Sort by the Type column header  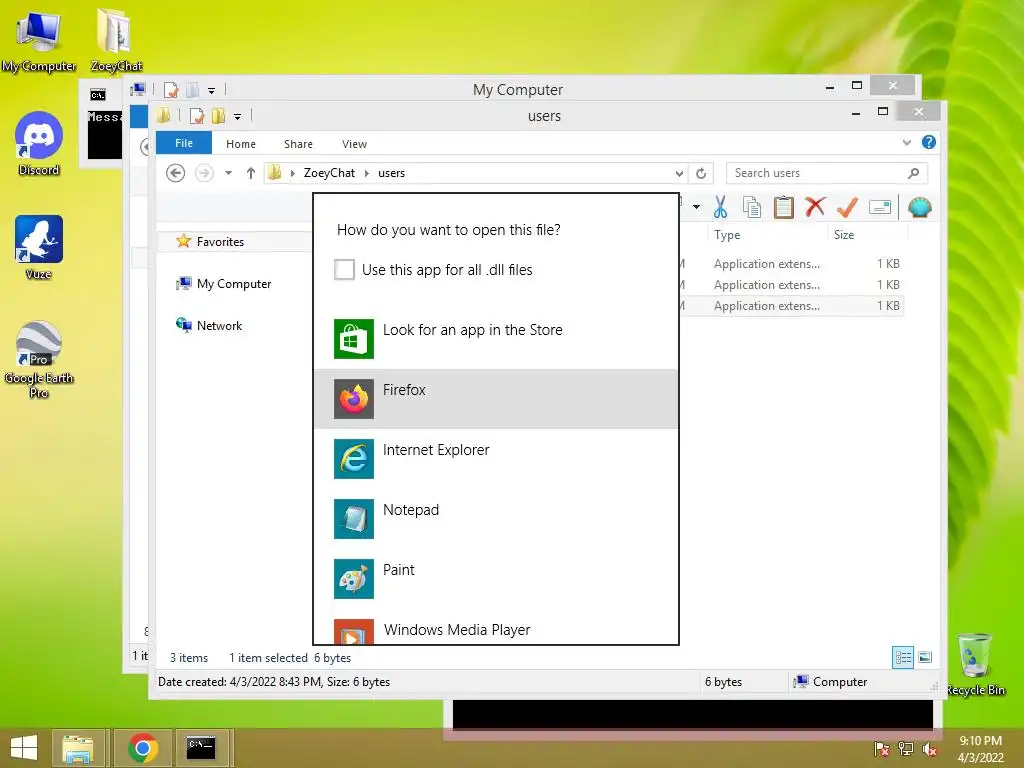[727, 234]
